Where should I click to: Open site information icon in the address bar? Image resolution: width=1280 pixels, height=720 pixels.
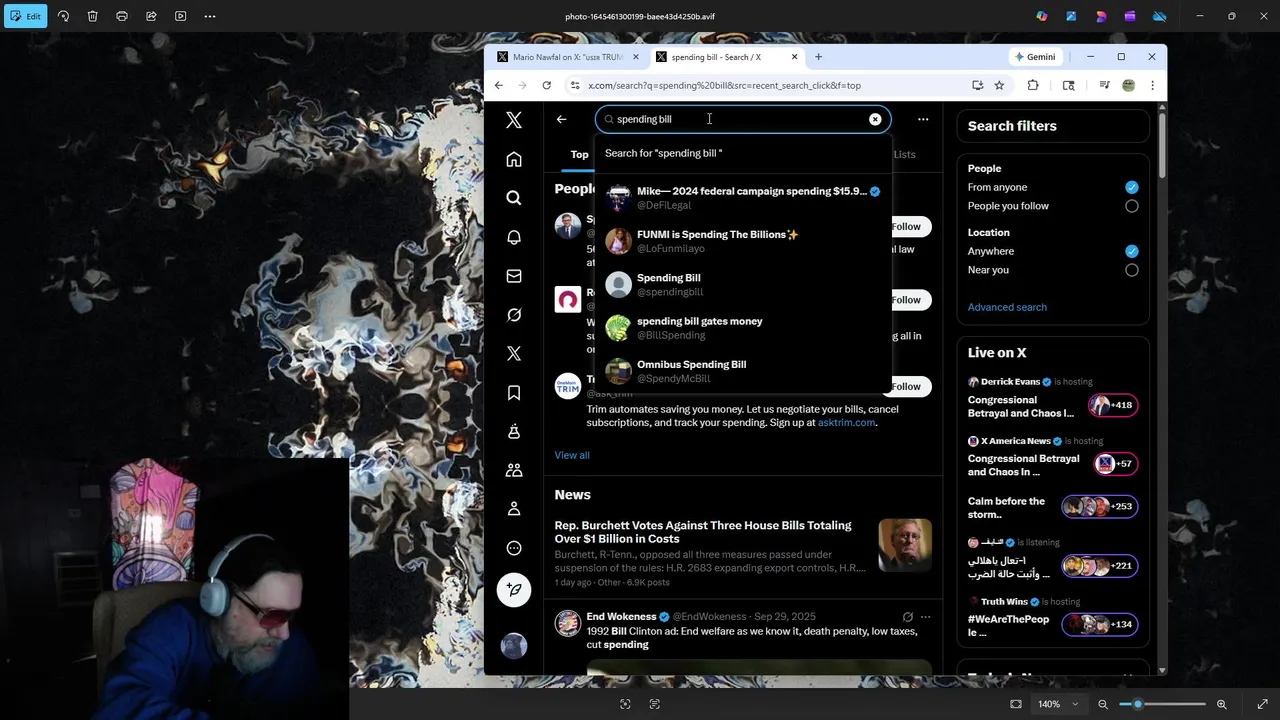click(574, 85)
